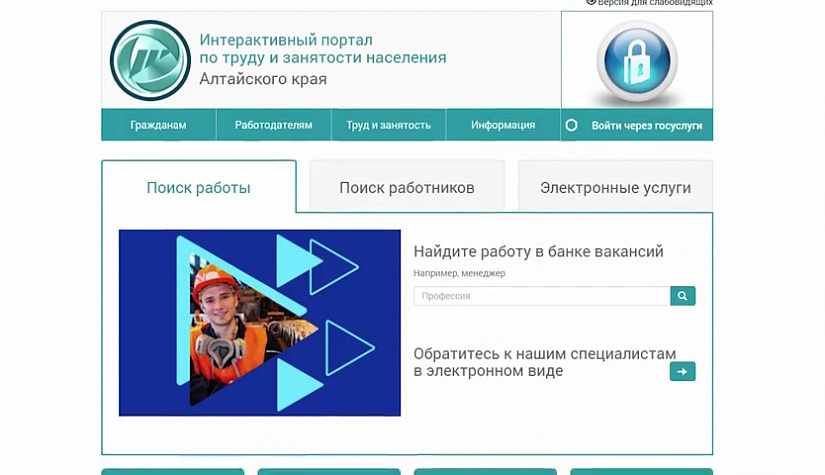Expand the Труд и занятость menu
This screenshot has height=475, width=825.
pyautogui.click(x=388, y=125)
